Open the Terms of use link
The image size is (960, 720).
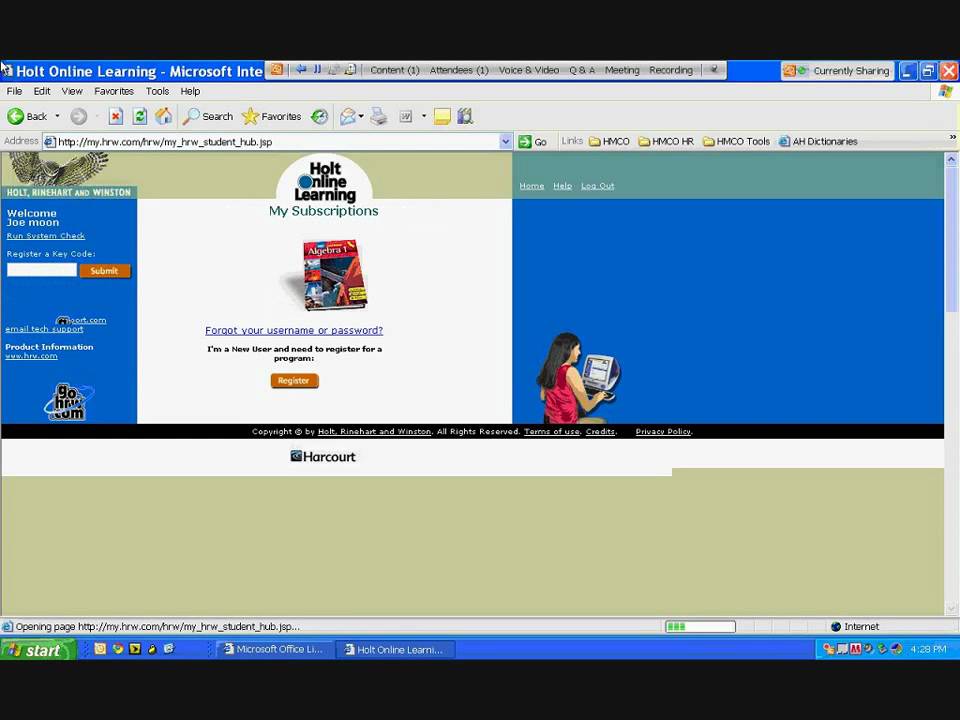552,432
